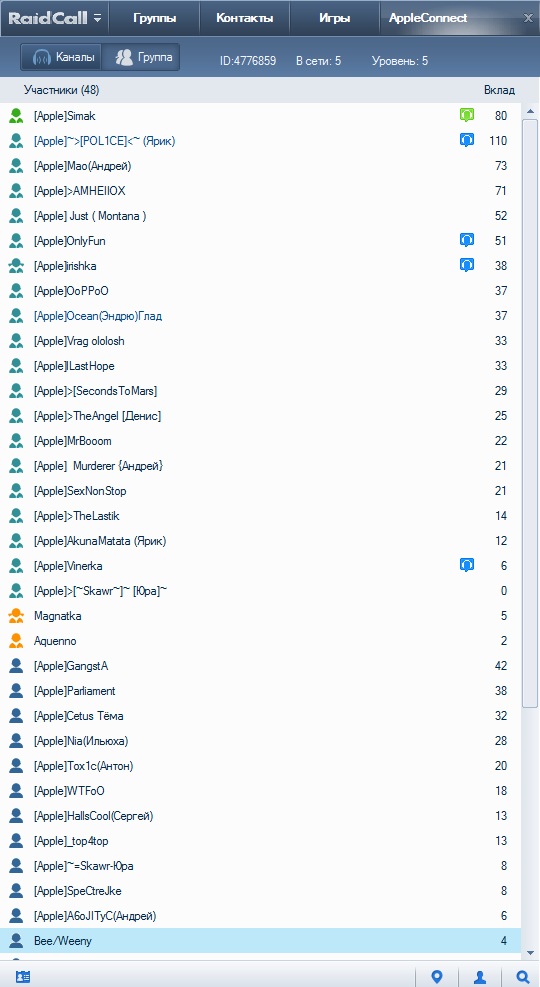This screenshot has height=987, width=540.
Task: Select member [Apple] Murderer {Андрей}
Action: (261, 466)
